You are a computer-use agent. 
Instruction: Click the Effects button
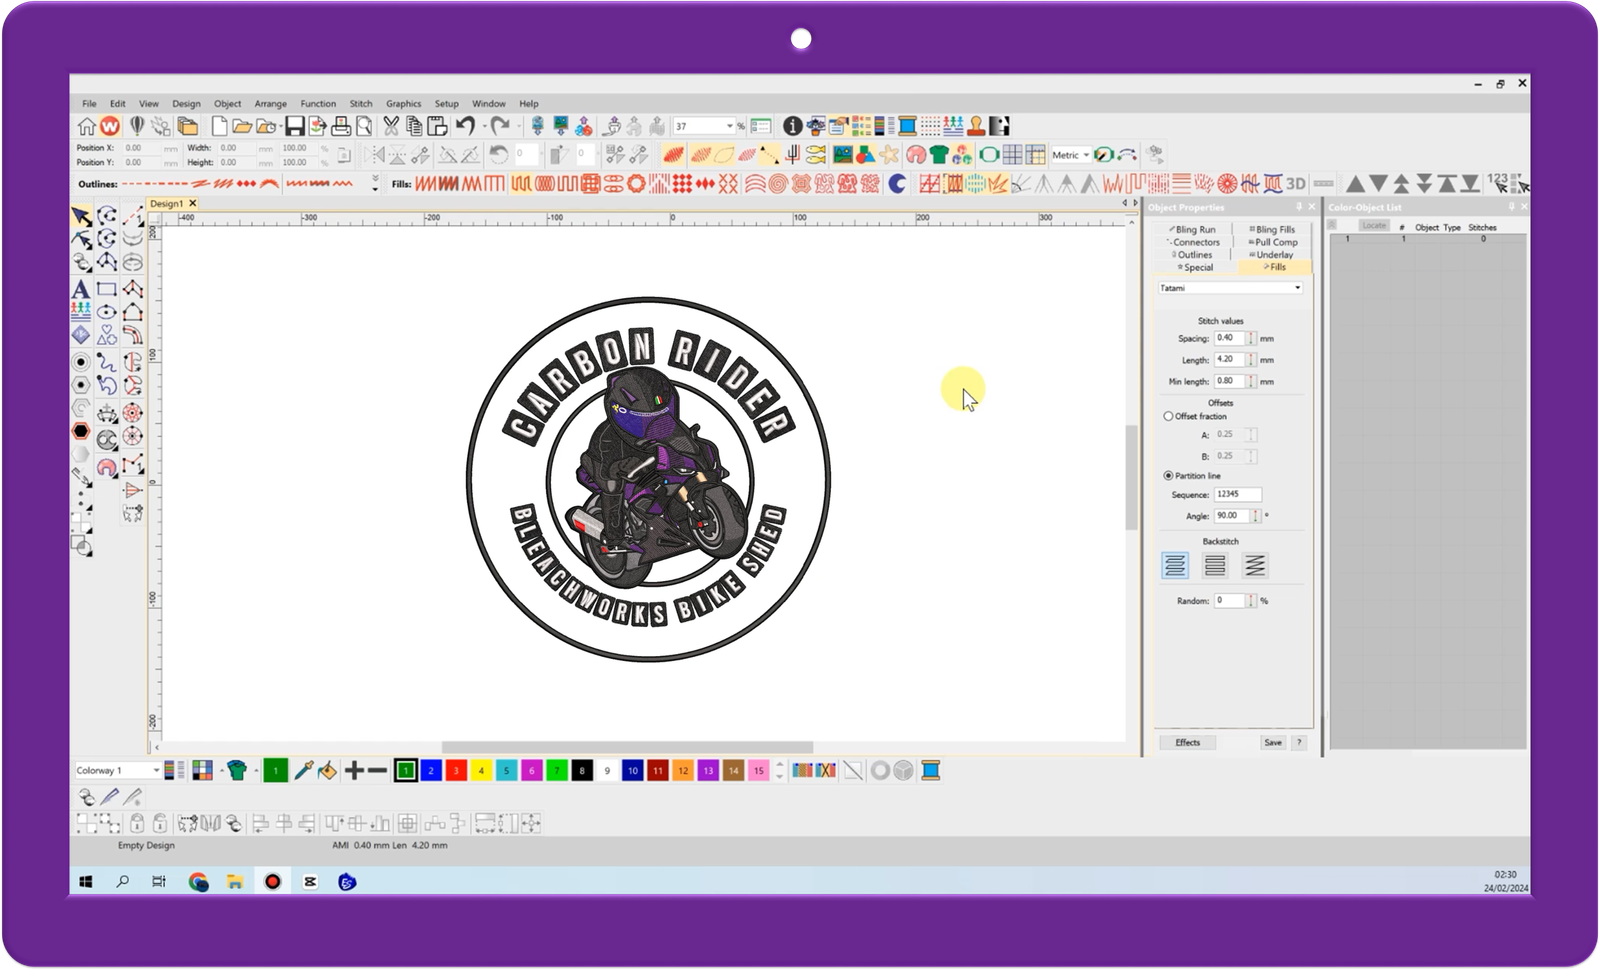click(x=1188, y=743)
